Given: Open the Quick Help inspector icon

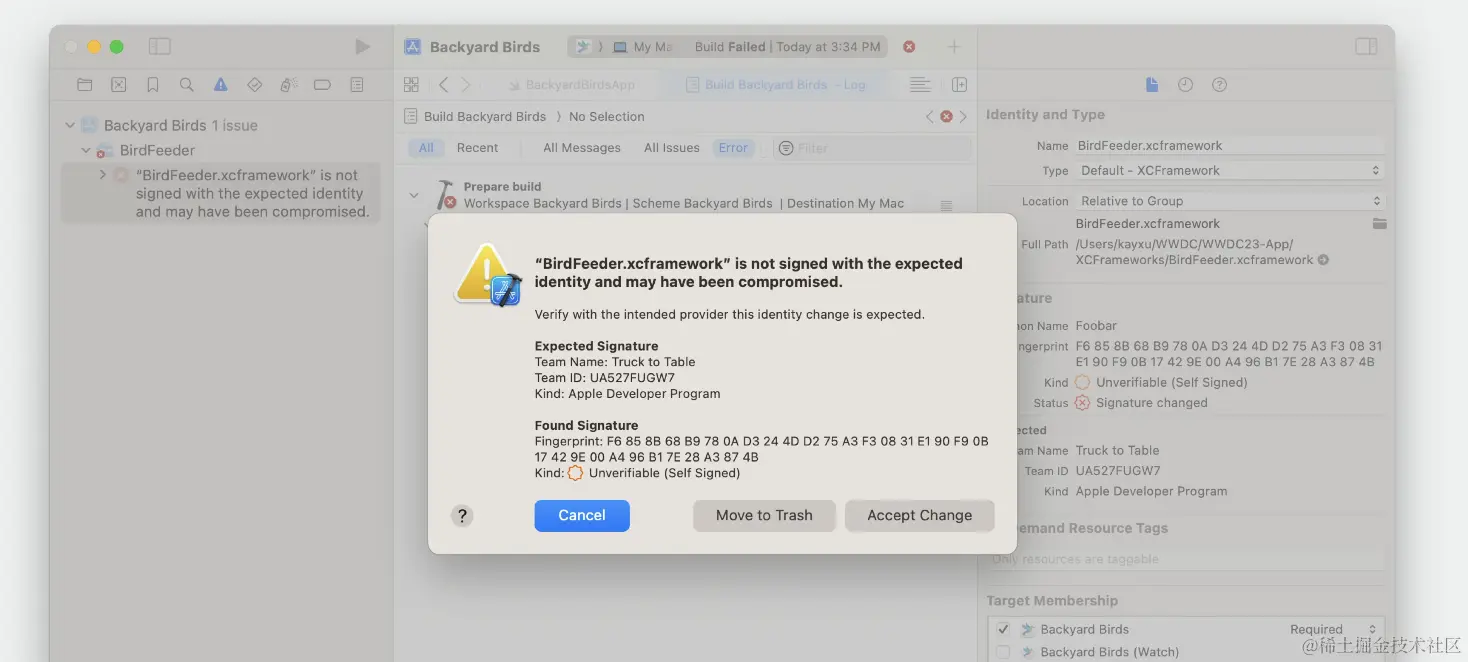Looking at the screenshot, I should [x=1219, y=85].
